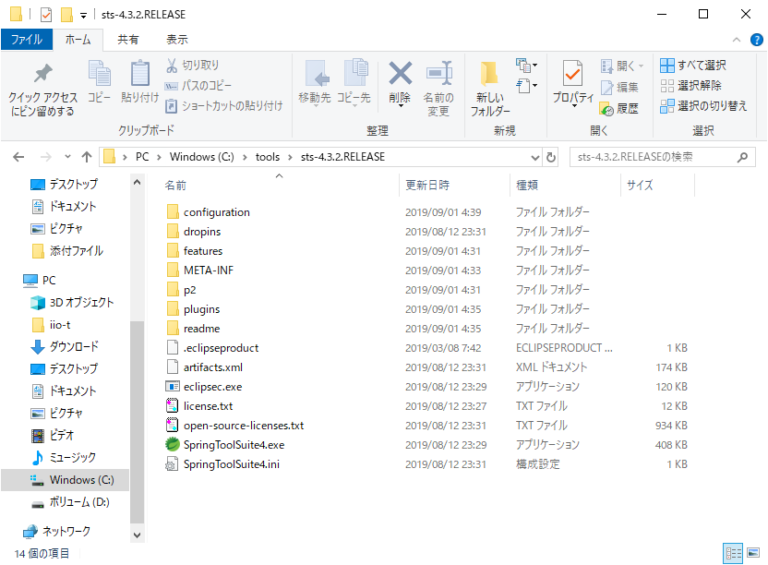The image size is (768, 565).
Task: Open the Easy access dropdown
Action: 527,86
